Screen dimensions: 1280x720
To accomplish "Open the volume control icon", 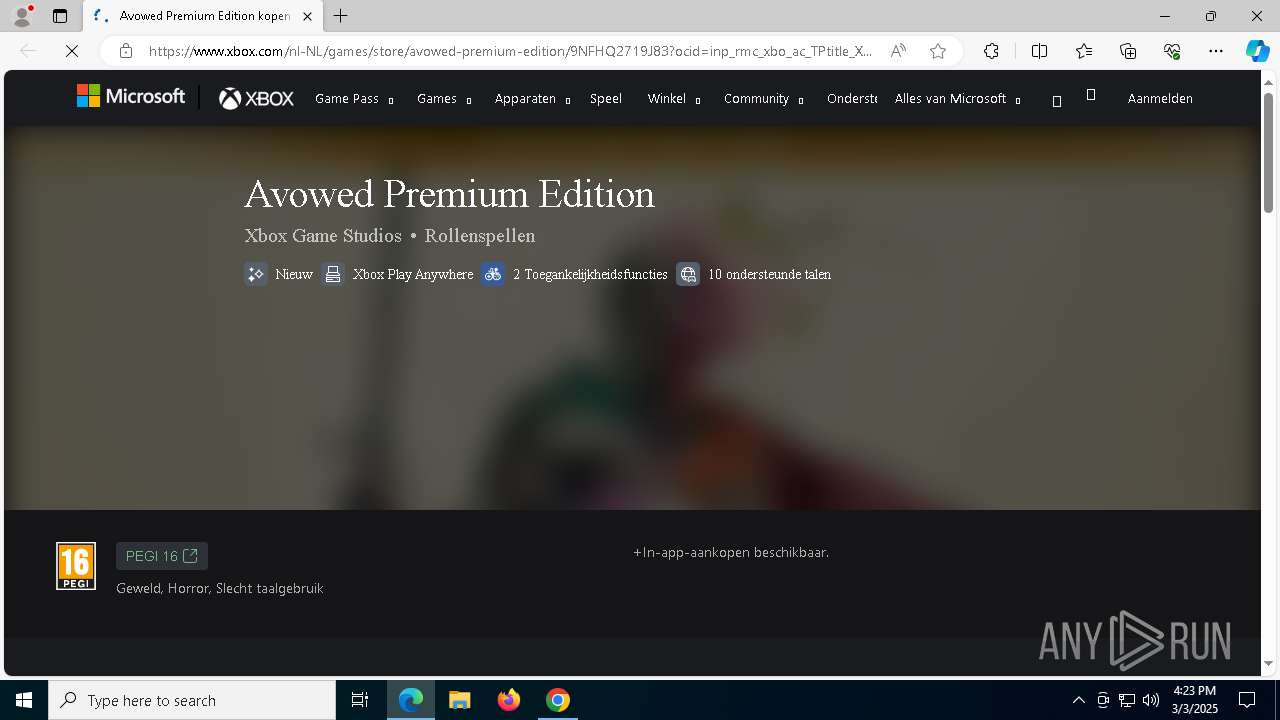I will click(x=1151, y=700).
